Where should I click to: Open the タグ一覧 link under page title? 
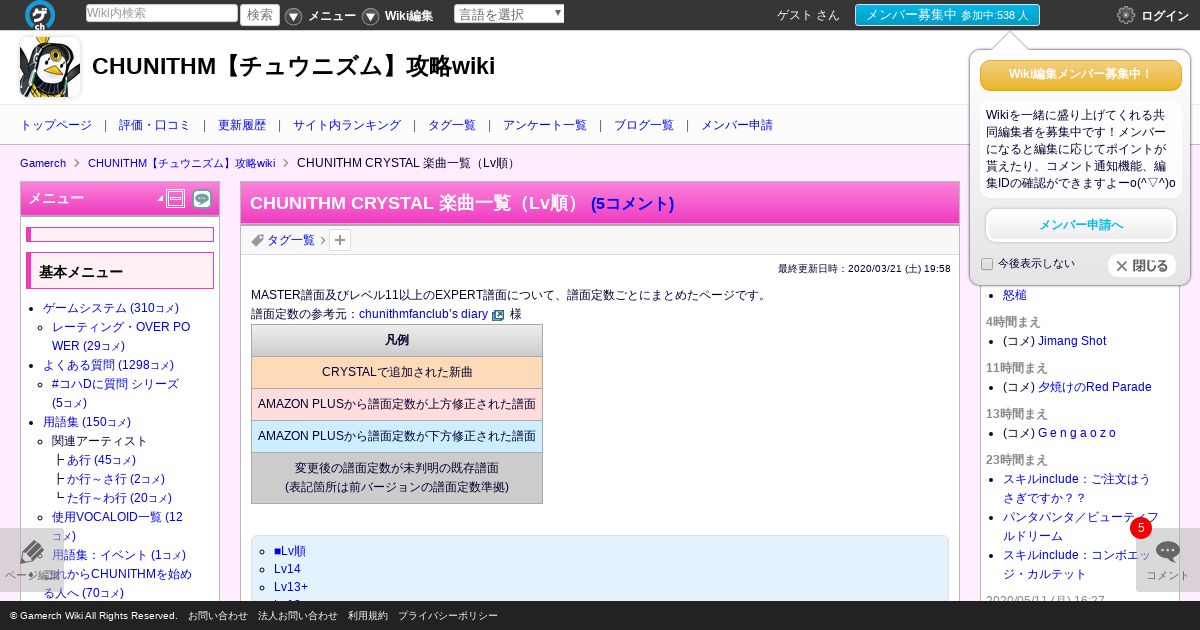(x=291, y=240)
